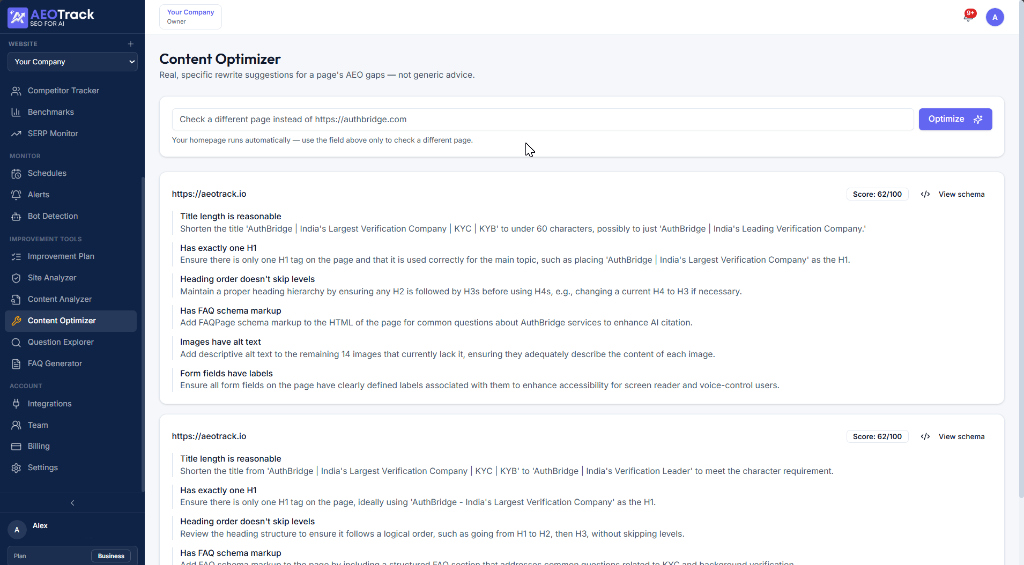Click View schema in first result card

(961, 195)
